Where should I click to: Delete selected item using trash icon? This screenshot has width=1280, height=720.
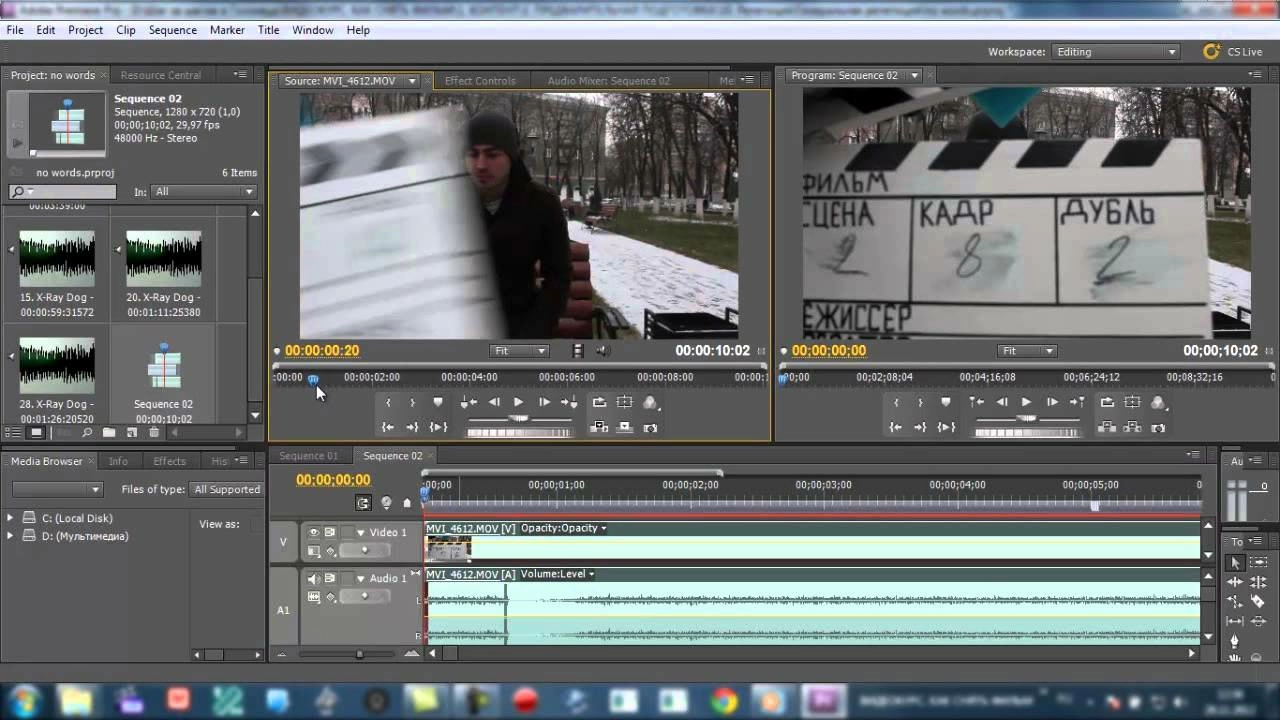(154, 432)
